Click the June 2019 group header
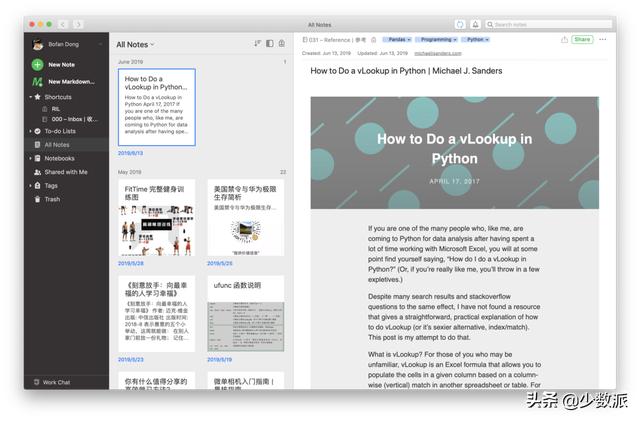 [131, 62]
